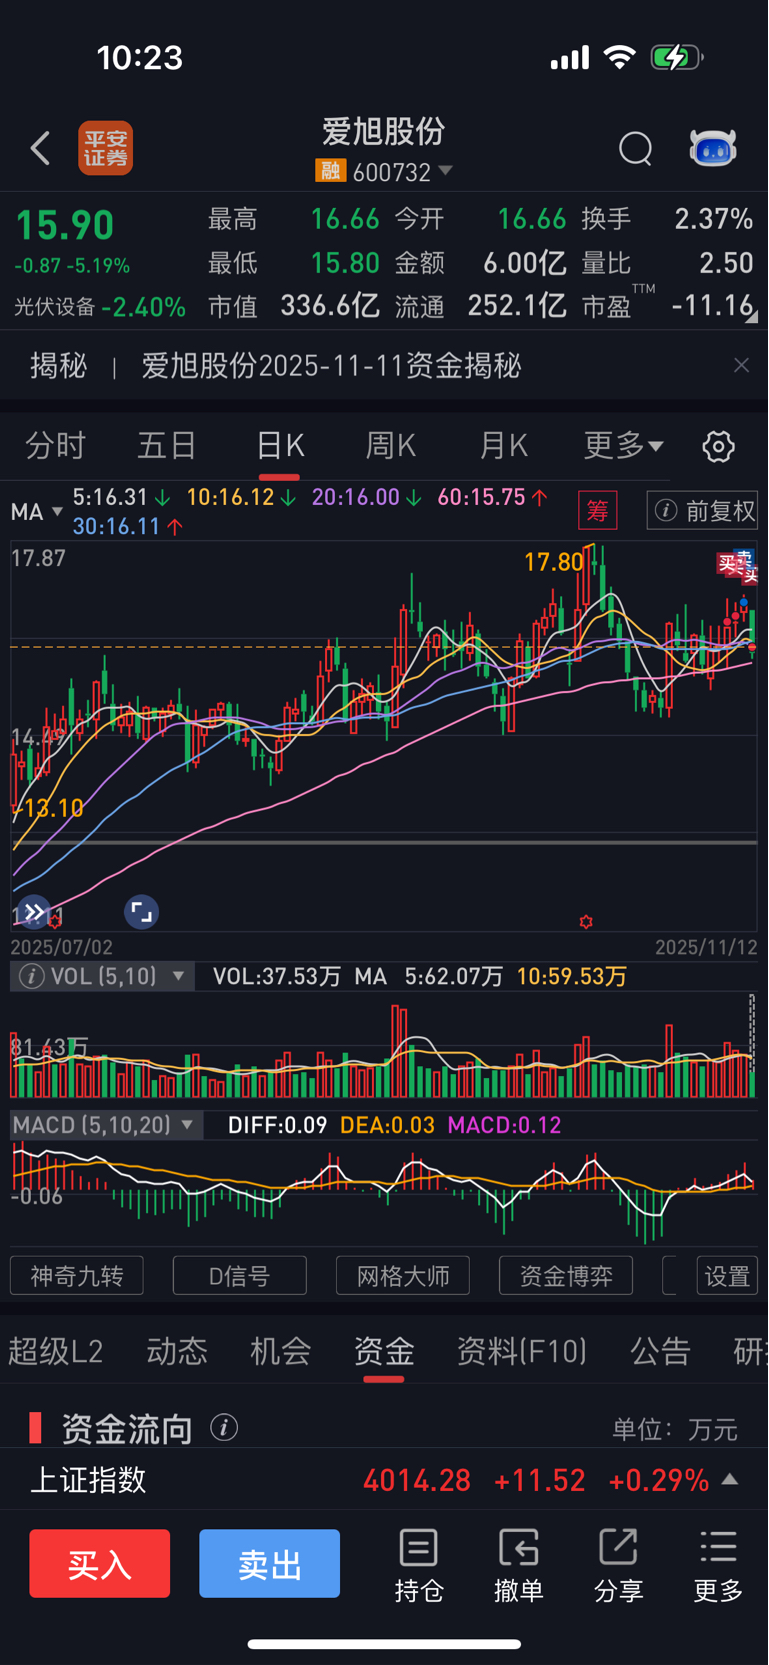Image resolution: width=769 pixels, height=1665 pixels.
Task: Close the 资金揭秘 banner
Action: coord(741,365)
